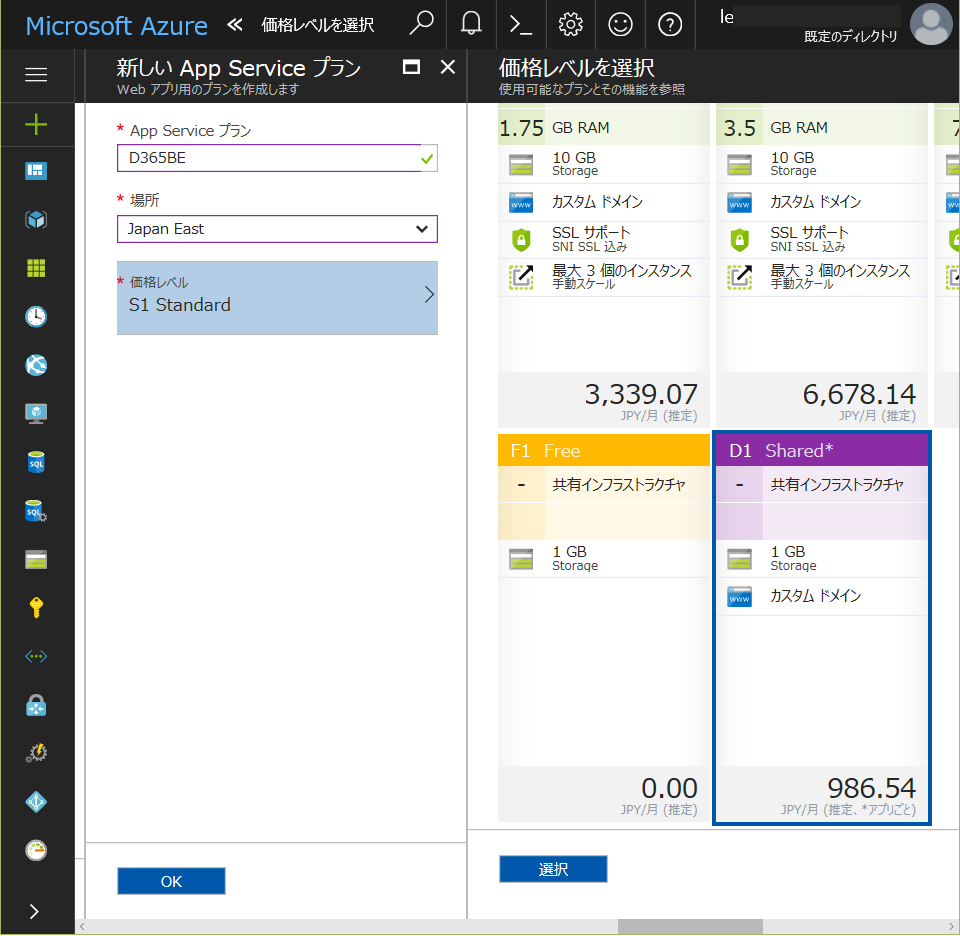Viewport: 960px width, 936px height.
Task: Collapse breadcrumb with the double chevron
Action: pos(234,24)
